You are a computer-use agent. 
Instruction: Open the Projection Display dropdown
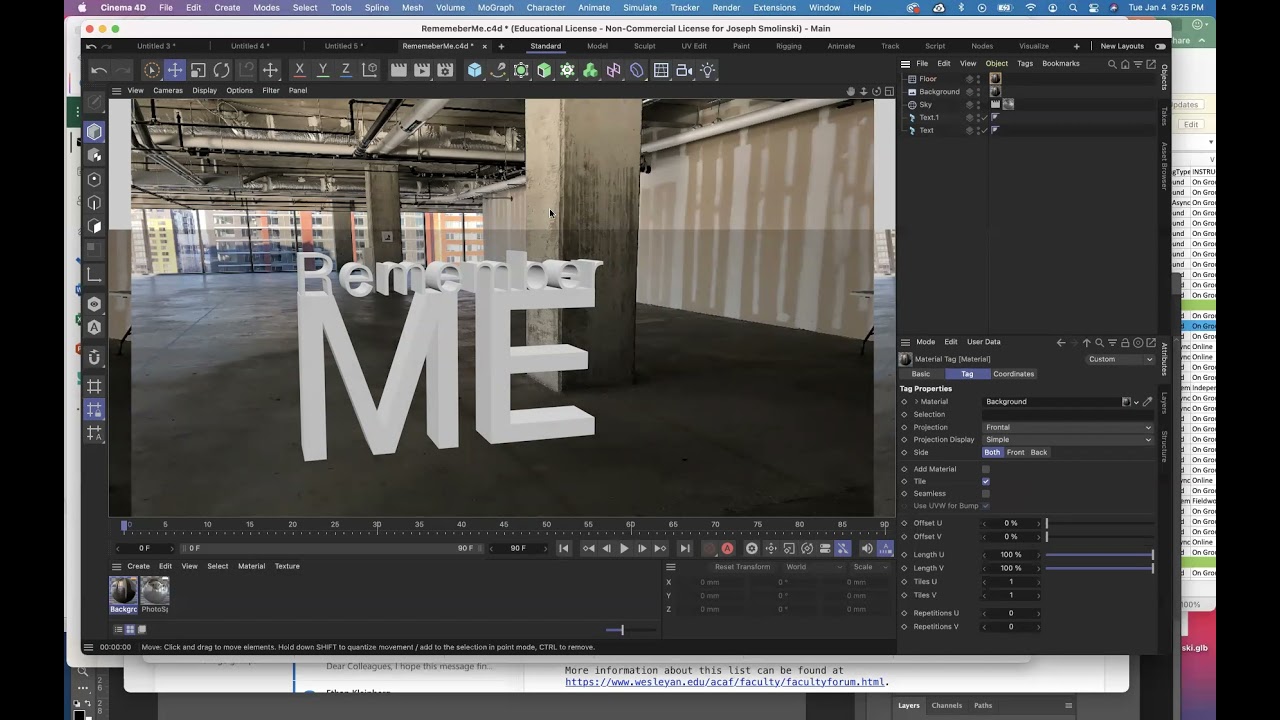pos(1068,440)
